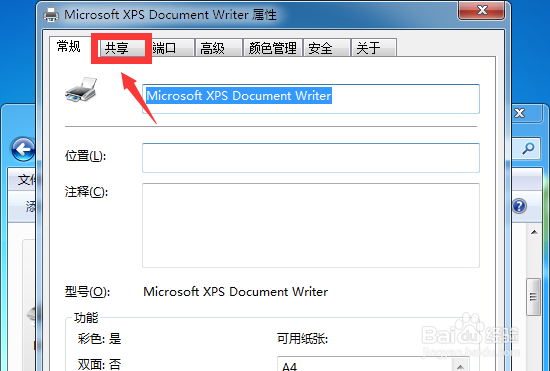Open the 关于 tab
The width and height of the screenshot is (550, 371).
(374, 48)
